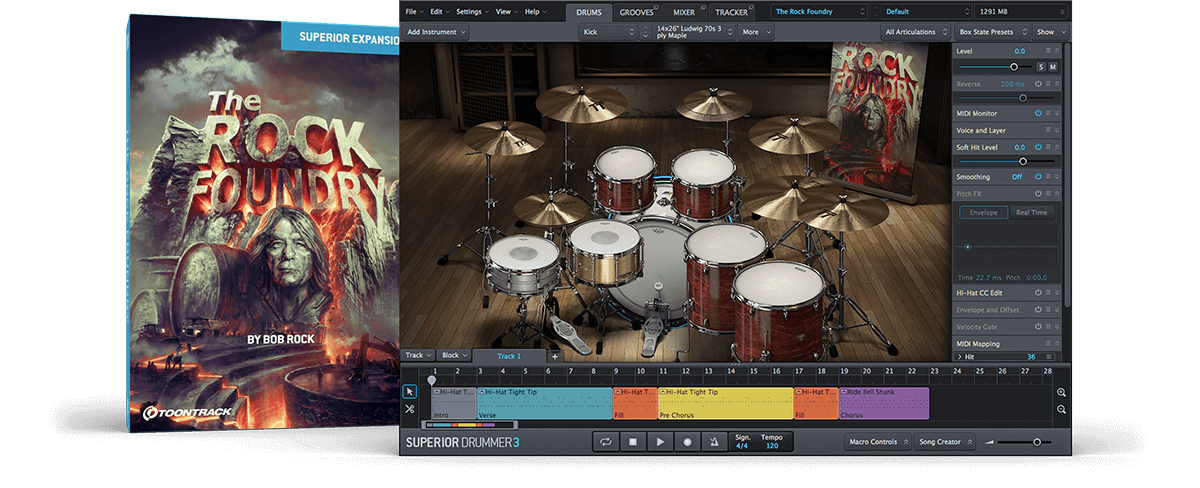Expand Voice and Layer section chevron

[1058, 130]
